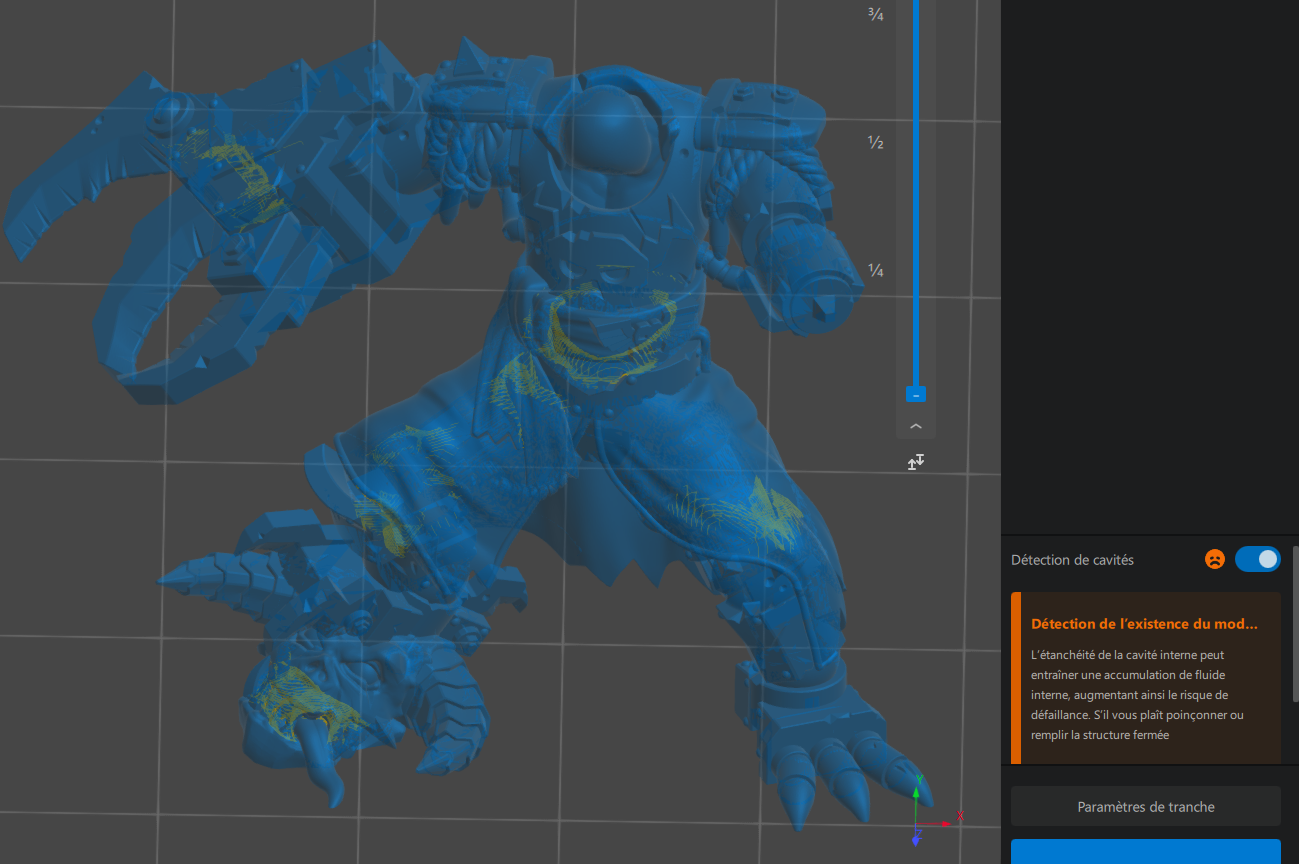Click the orange sad-face cavity warning icon

1214,559
